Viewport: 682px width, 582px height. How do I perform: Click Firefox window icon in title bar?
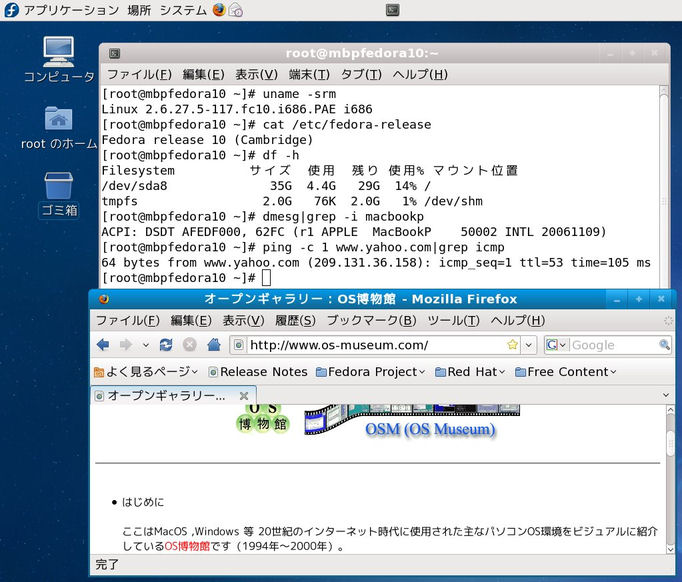104,299
